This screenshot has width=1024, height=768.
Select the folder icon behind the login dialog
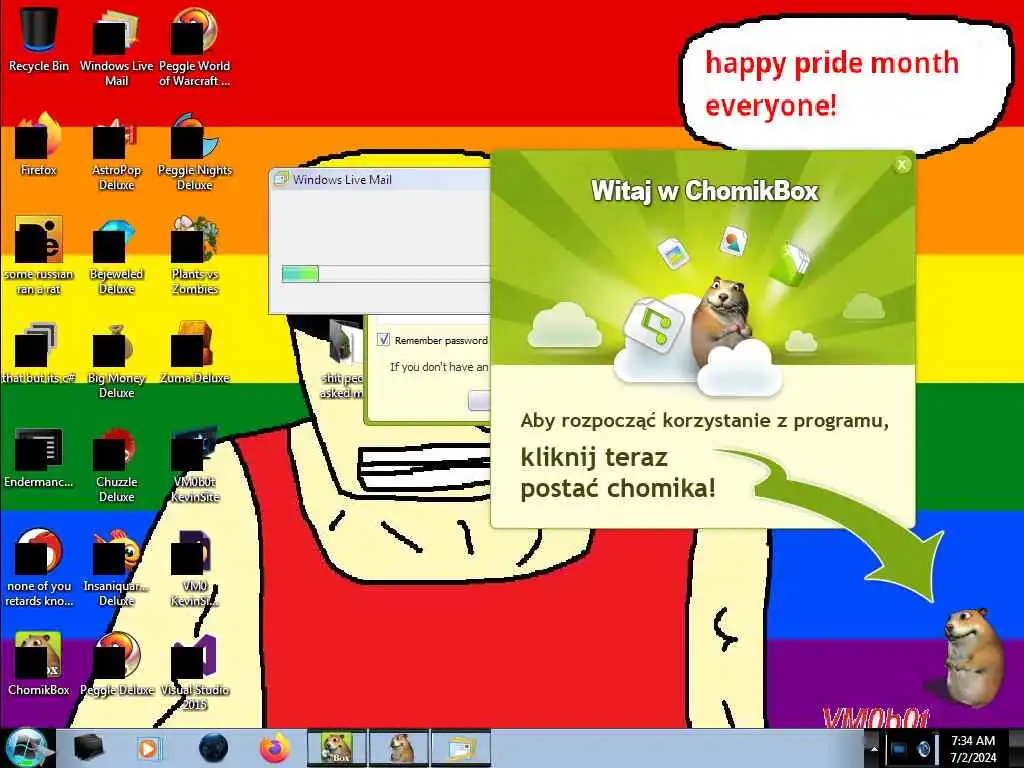(345, 342)
